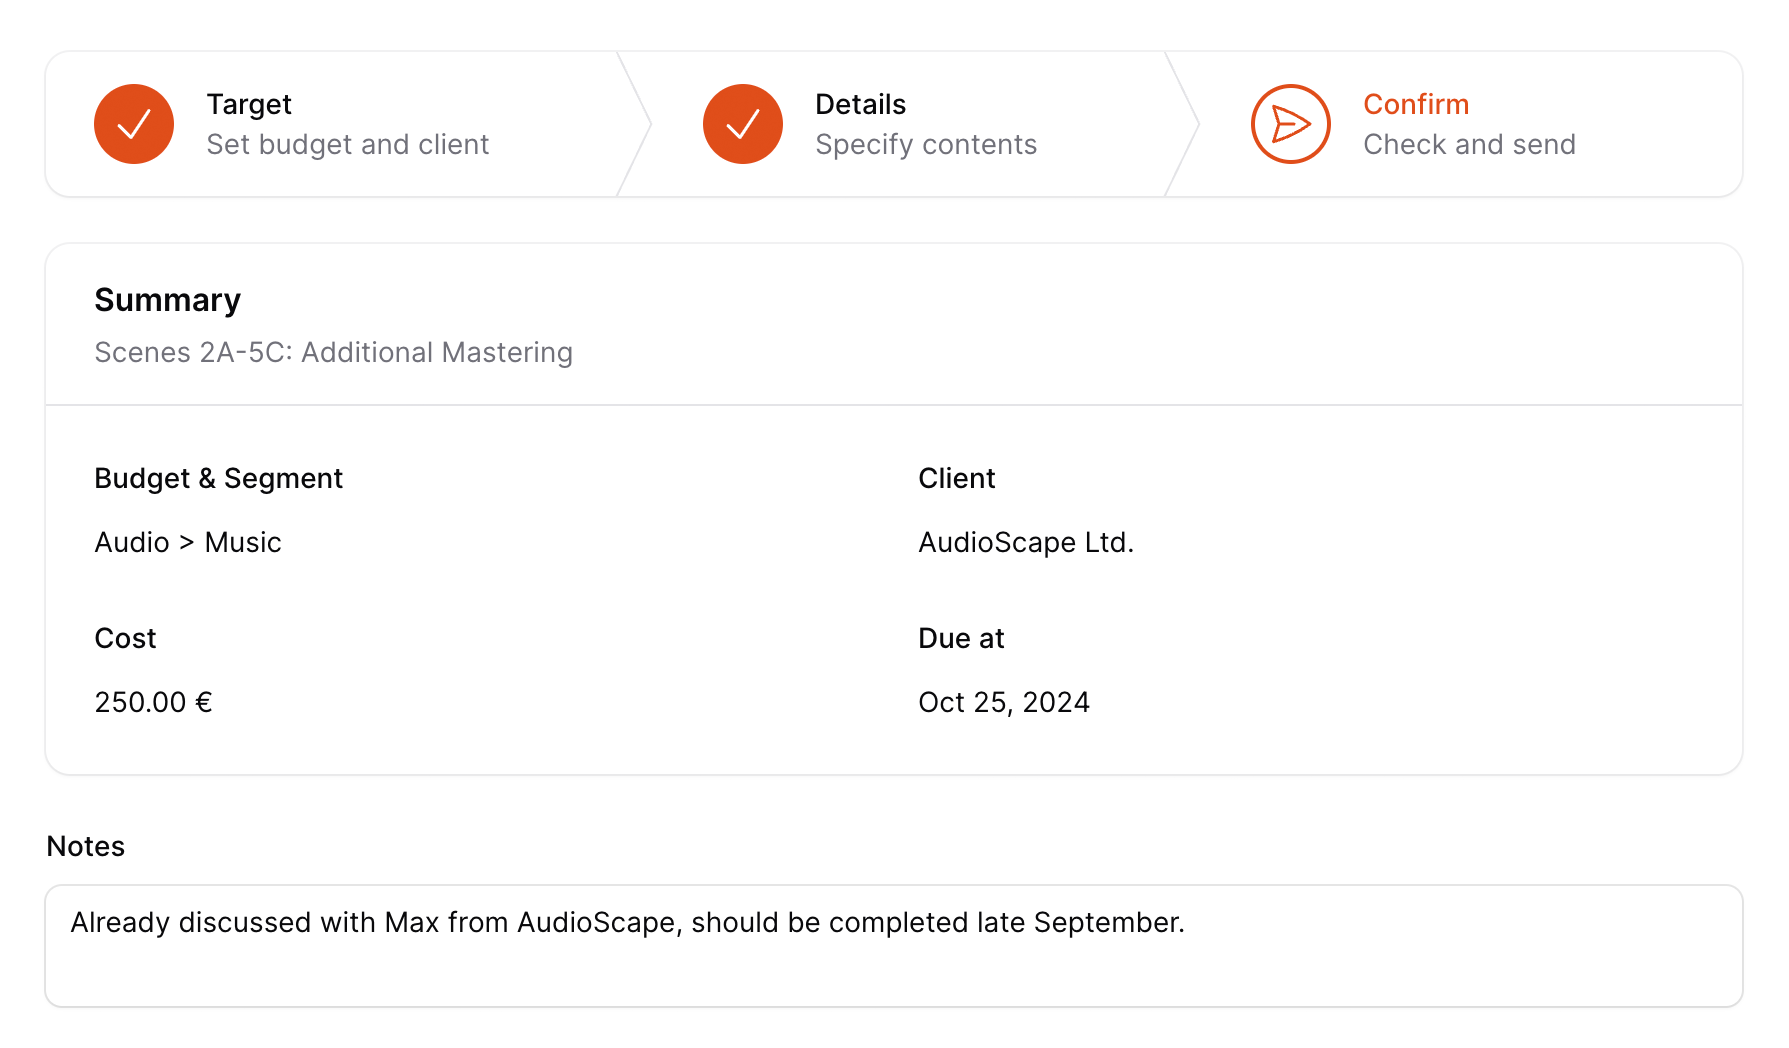This screenshot has width=1789, height=1048.
Task: Click the 'Specify contents' description
Action: [x=925, y=145]
